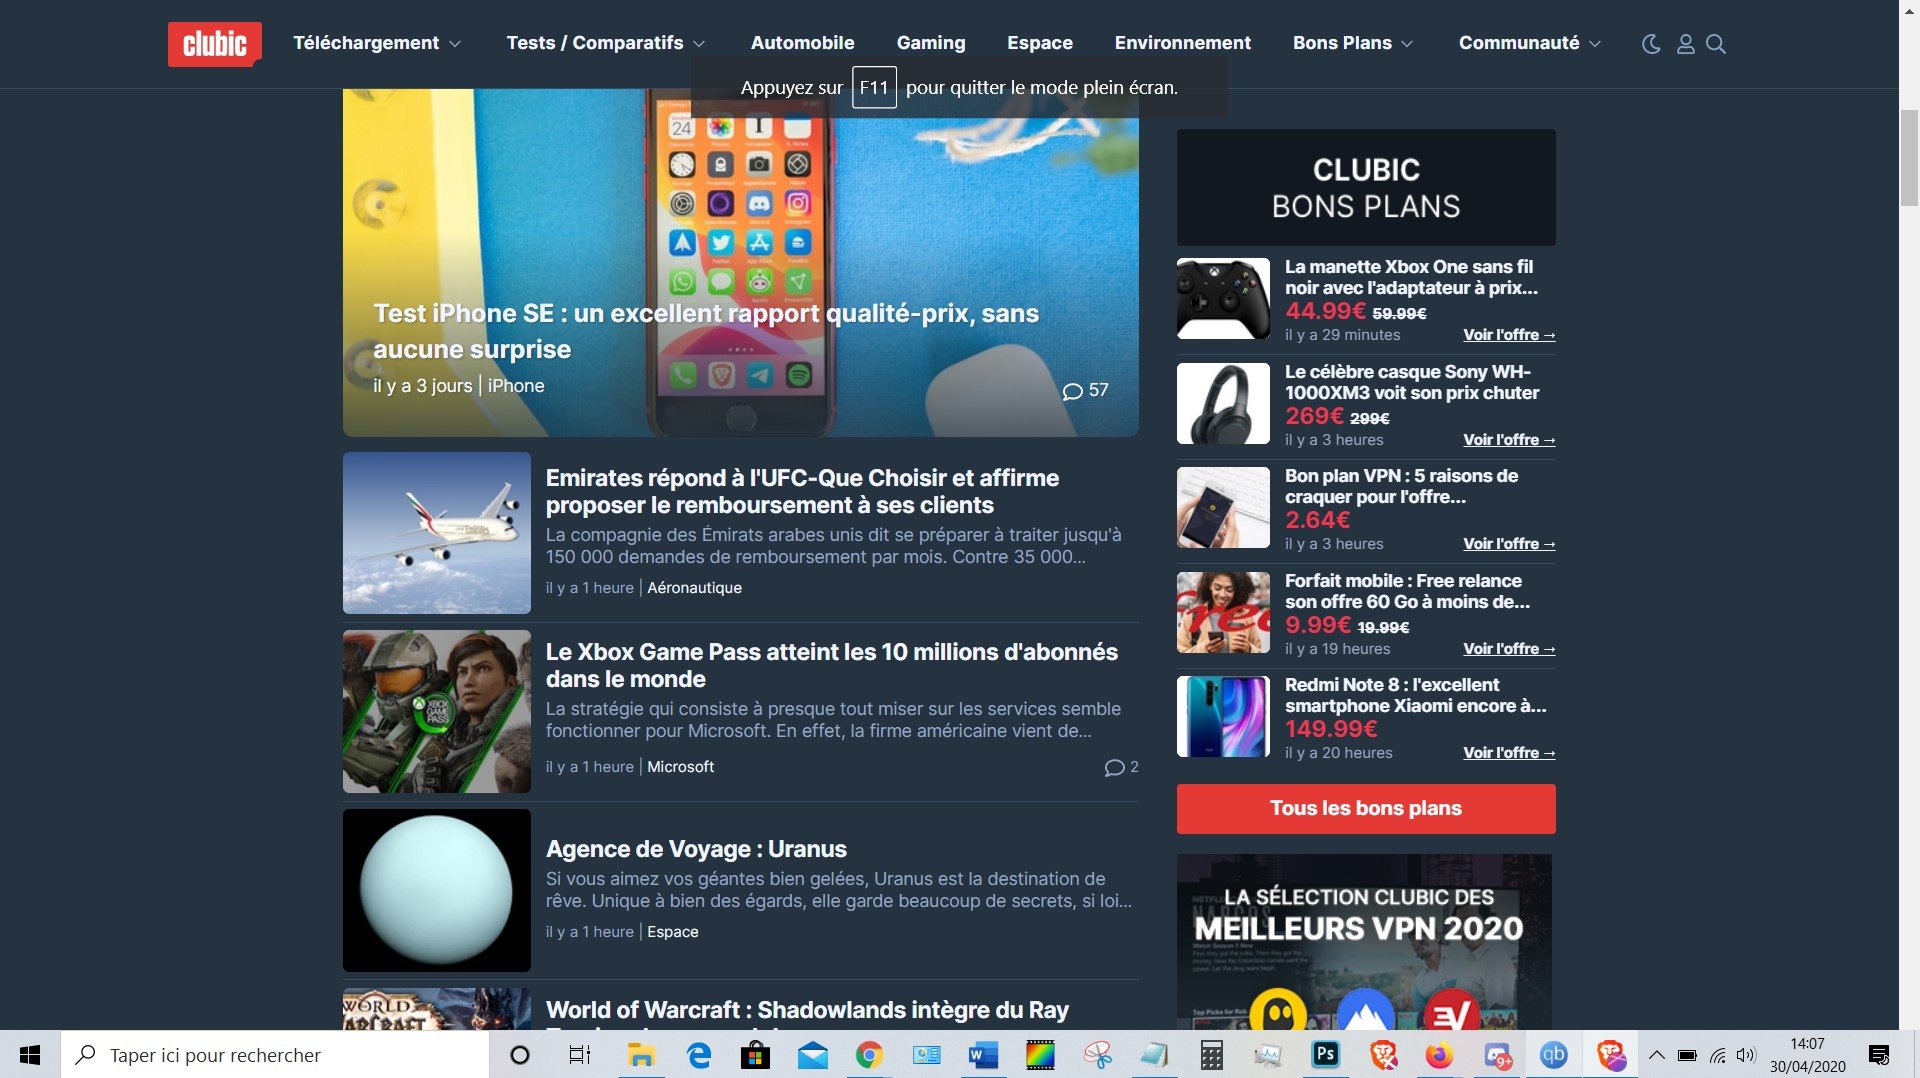Expand the Bons Plans dropdown menu

pyautogui.click(x=1352, y=43)
